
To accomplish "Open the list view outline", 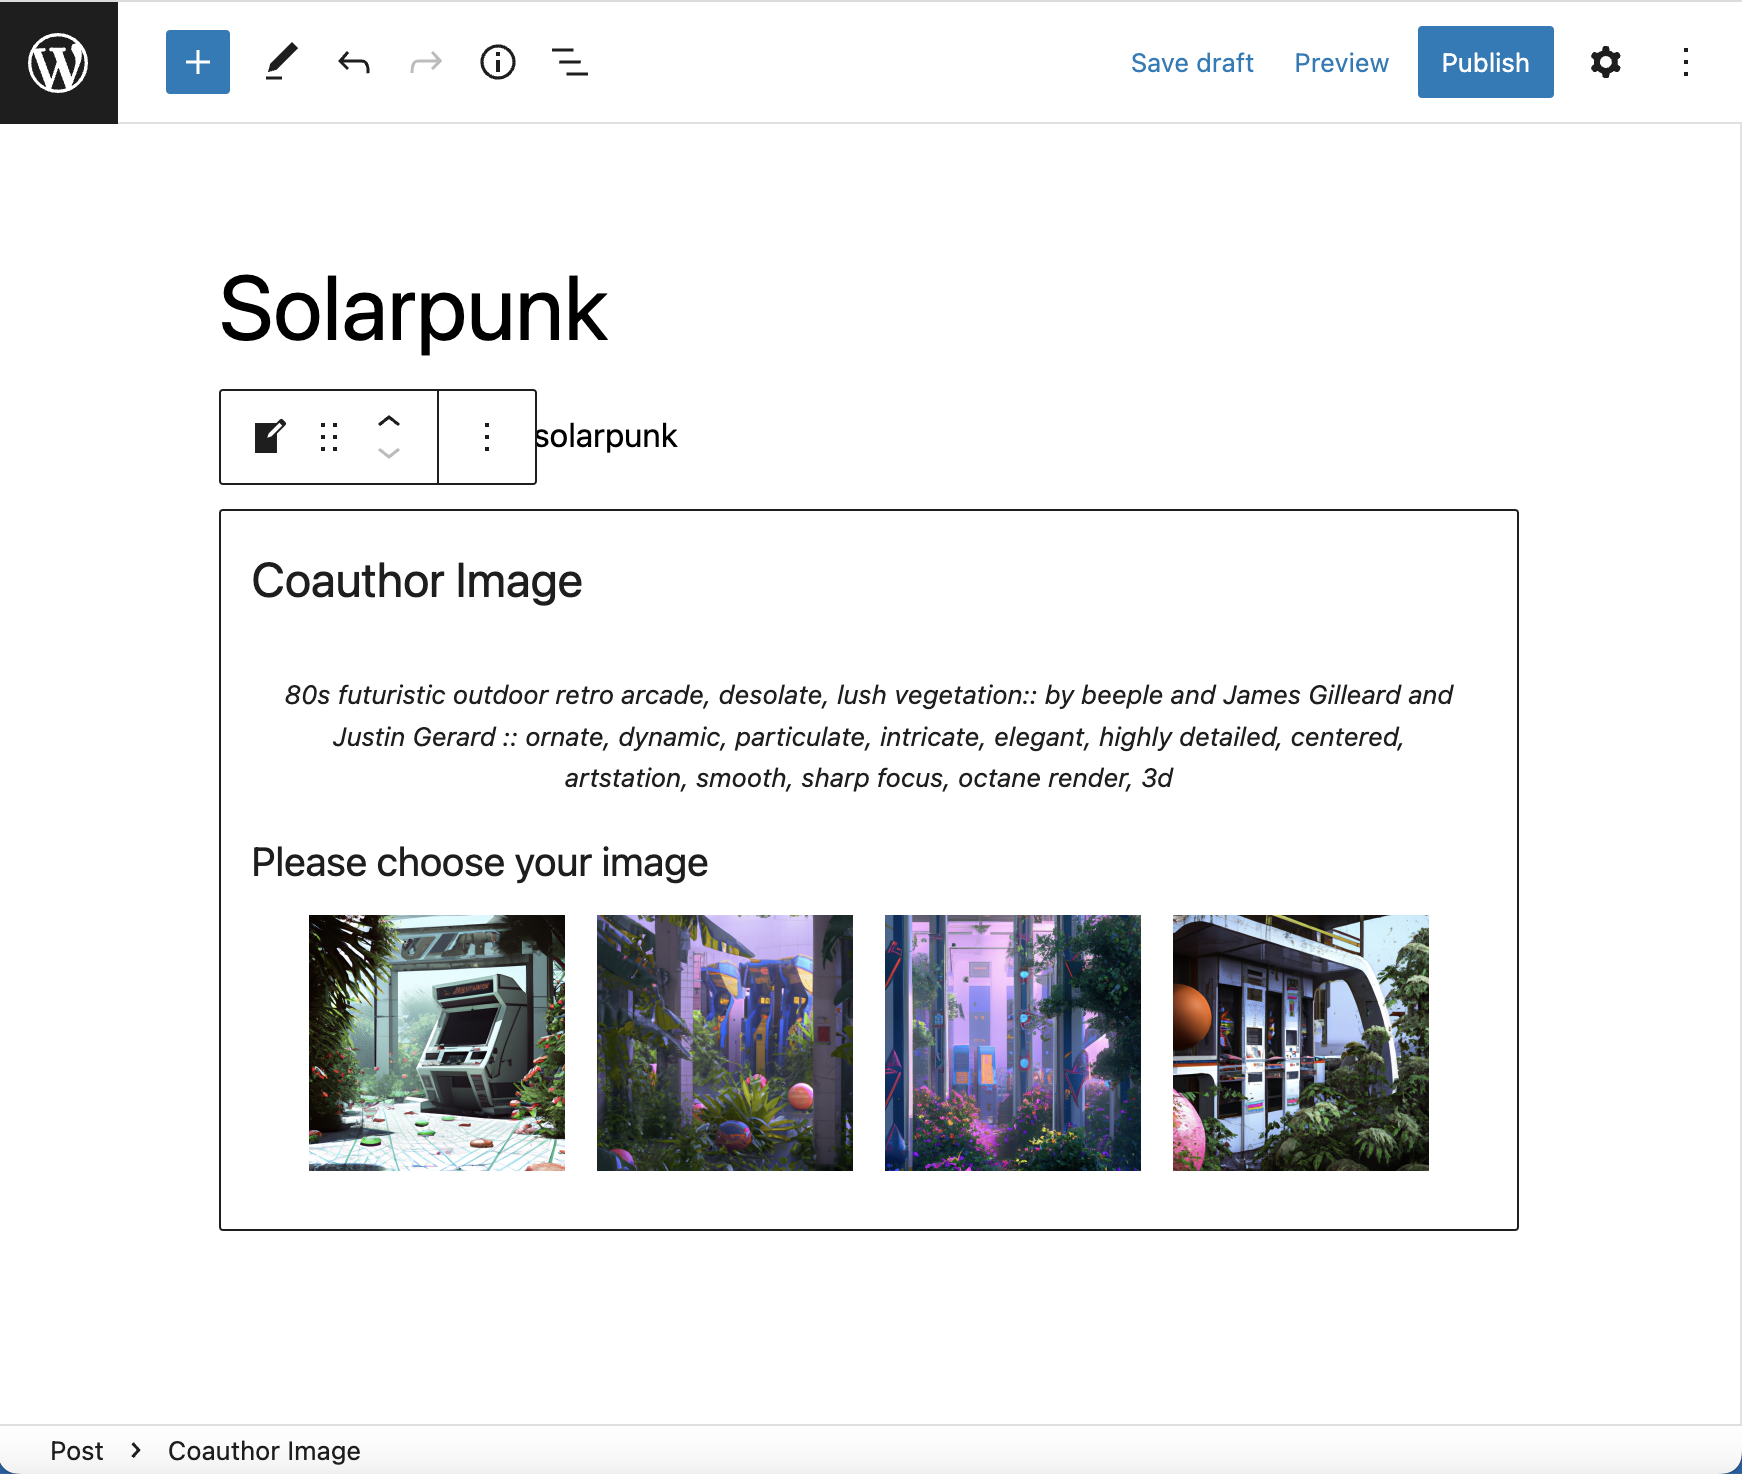I will tap(570, 62).
